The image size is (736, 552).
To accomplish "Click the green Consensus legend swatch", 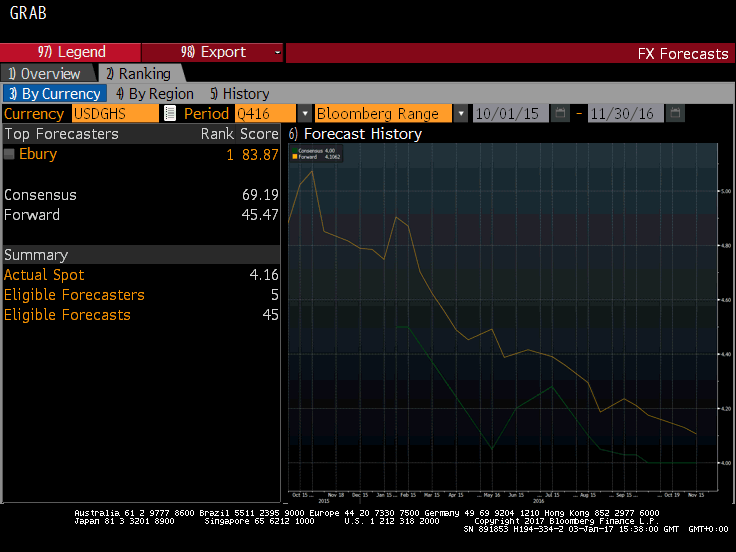I will point(295,151).
